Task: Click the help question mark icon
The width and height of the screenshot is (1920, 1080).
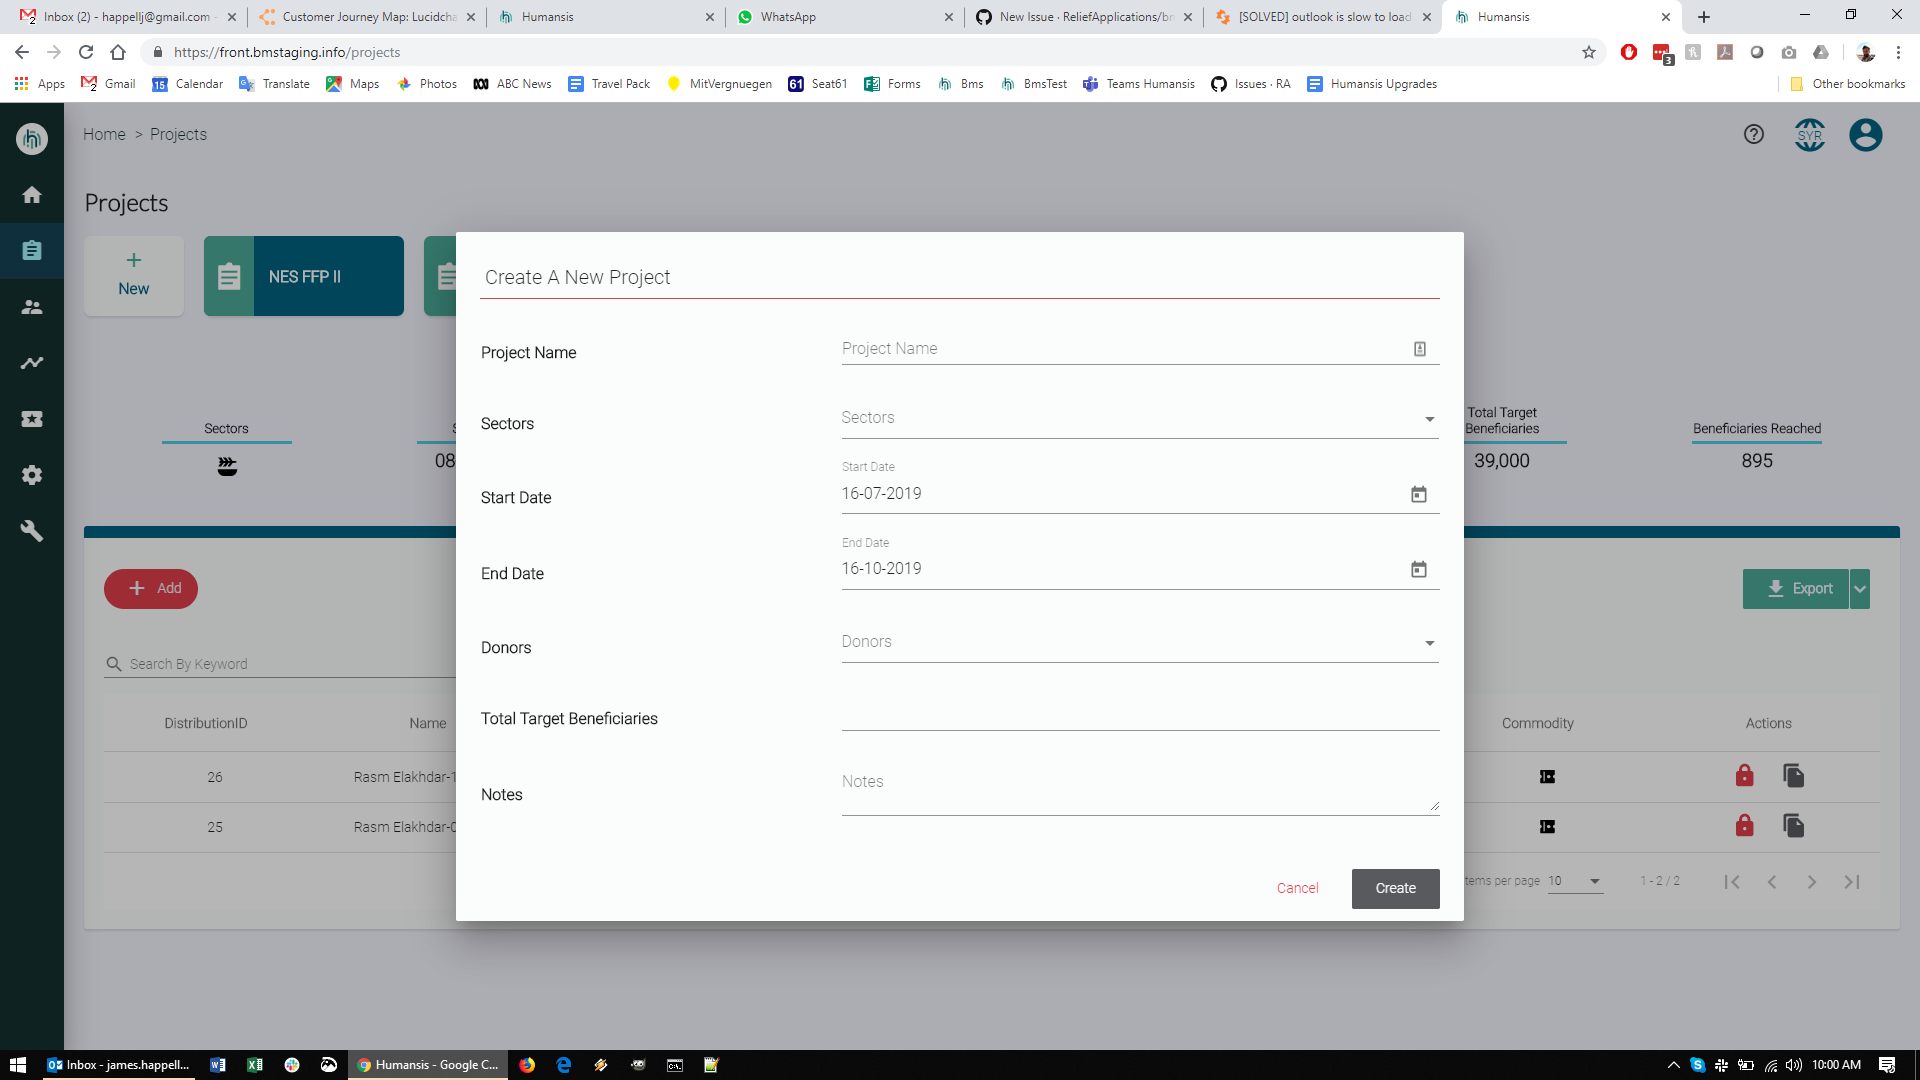Action: click(1753, 134)
